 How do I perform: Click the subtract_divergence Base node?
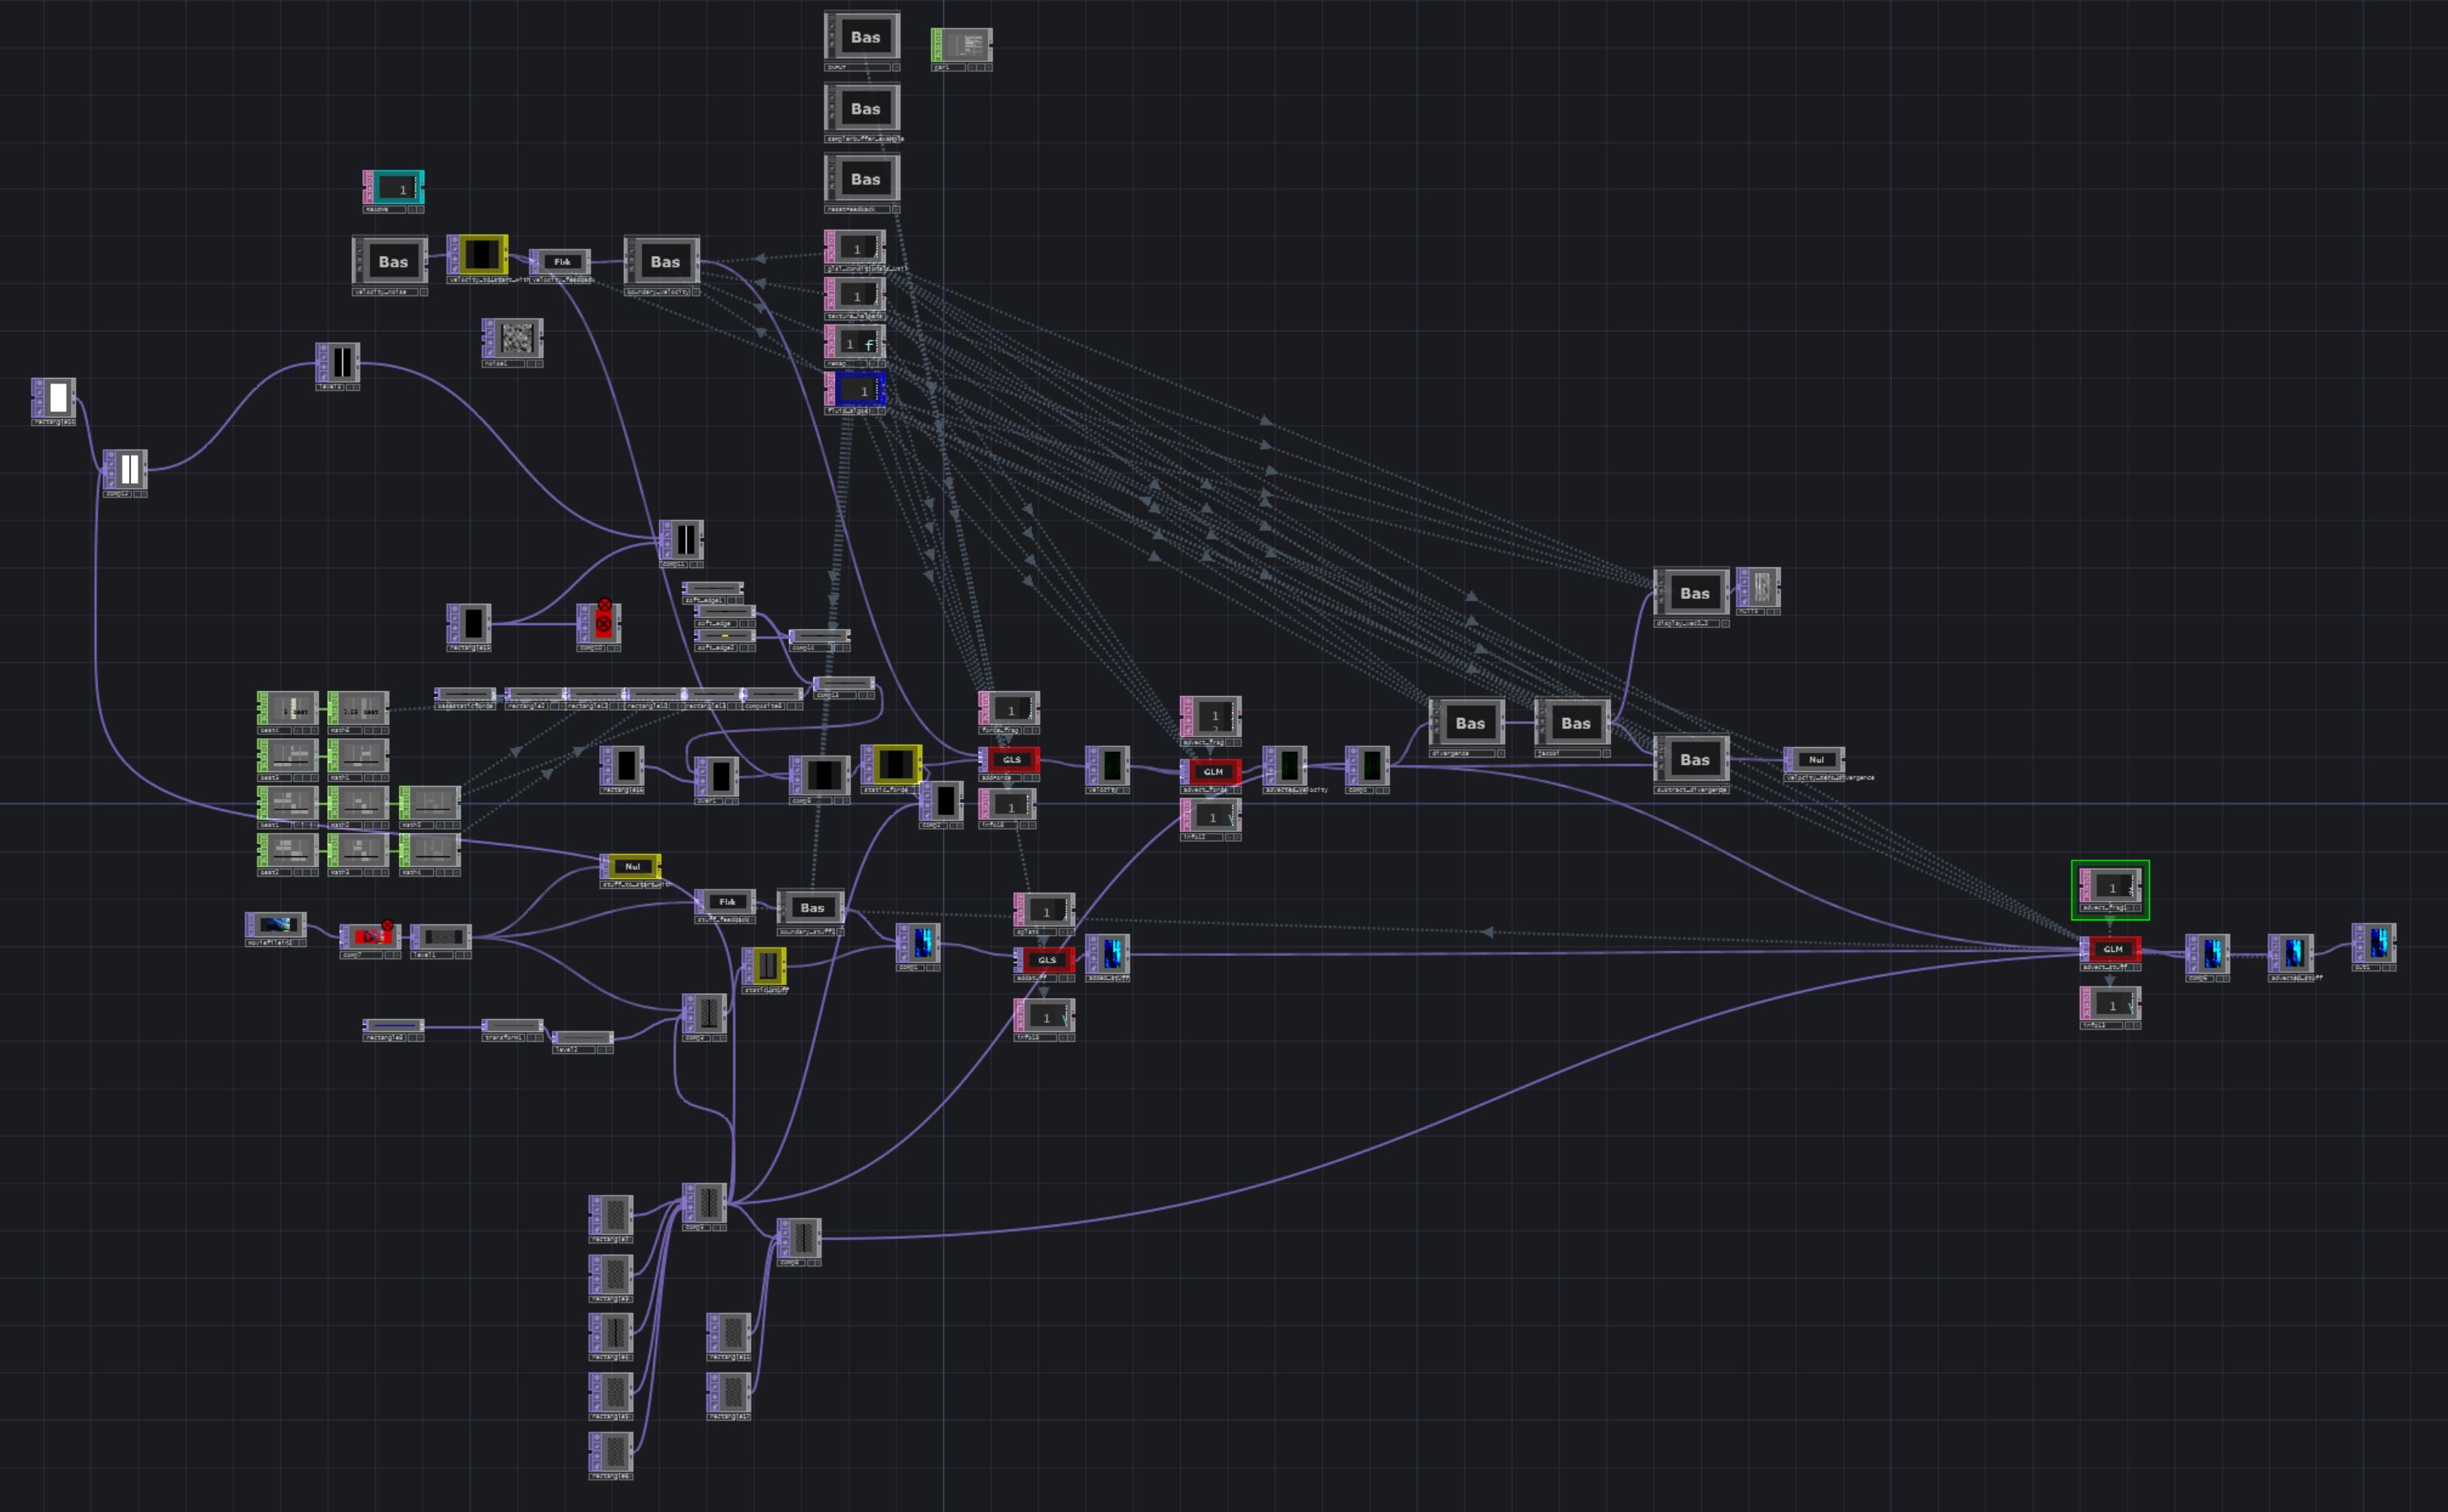1693,759
